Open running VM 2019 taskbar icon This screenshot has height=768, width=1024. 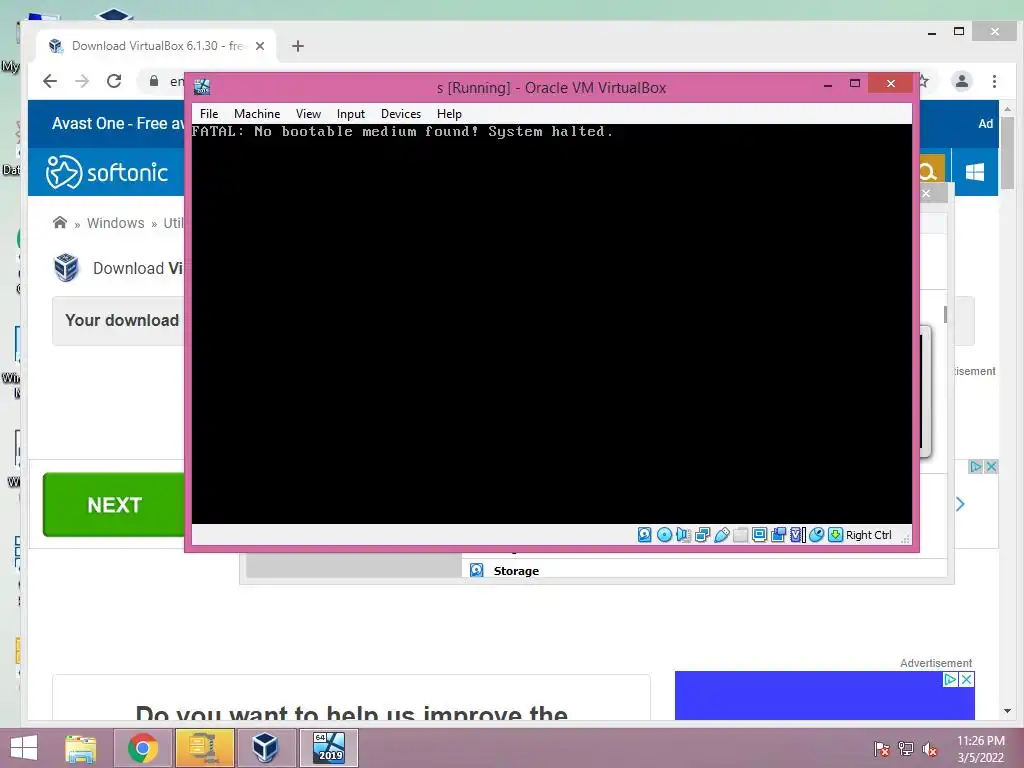tap(328, 748)
